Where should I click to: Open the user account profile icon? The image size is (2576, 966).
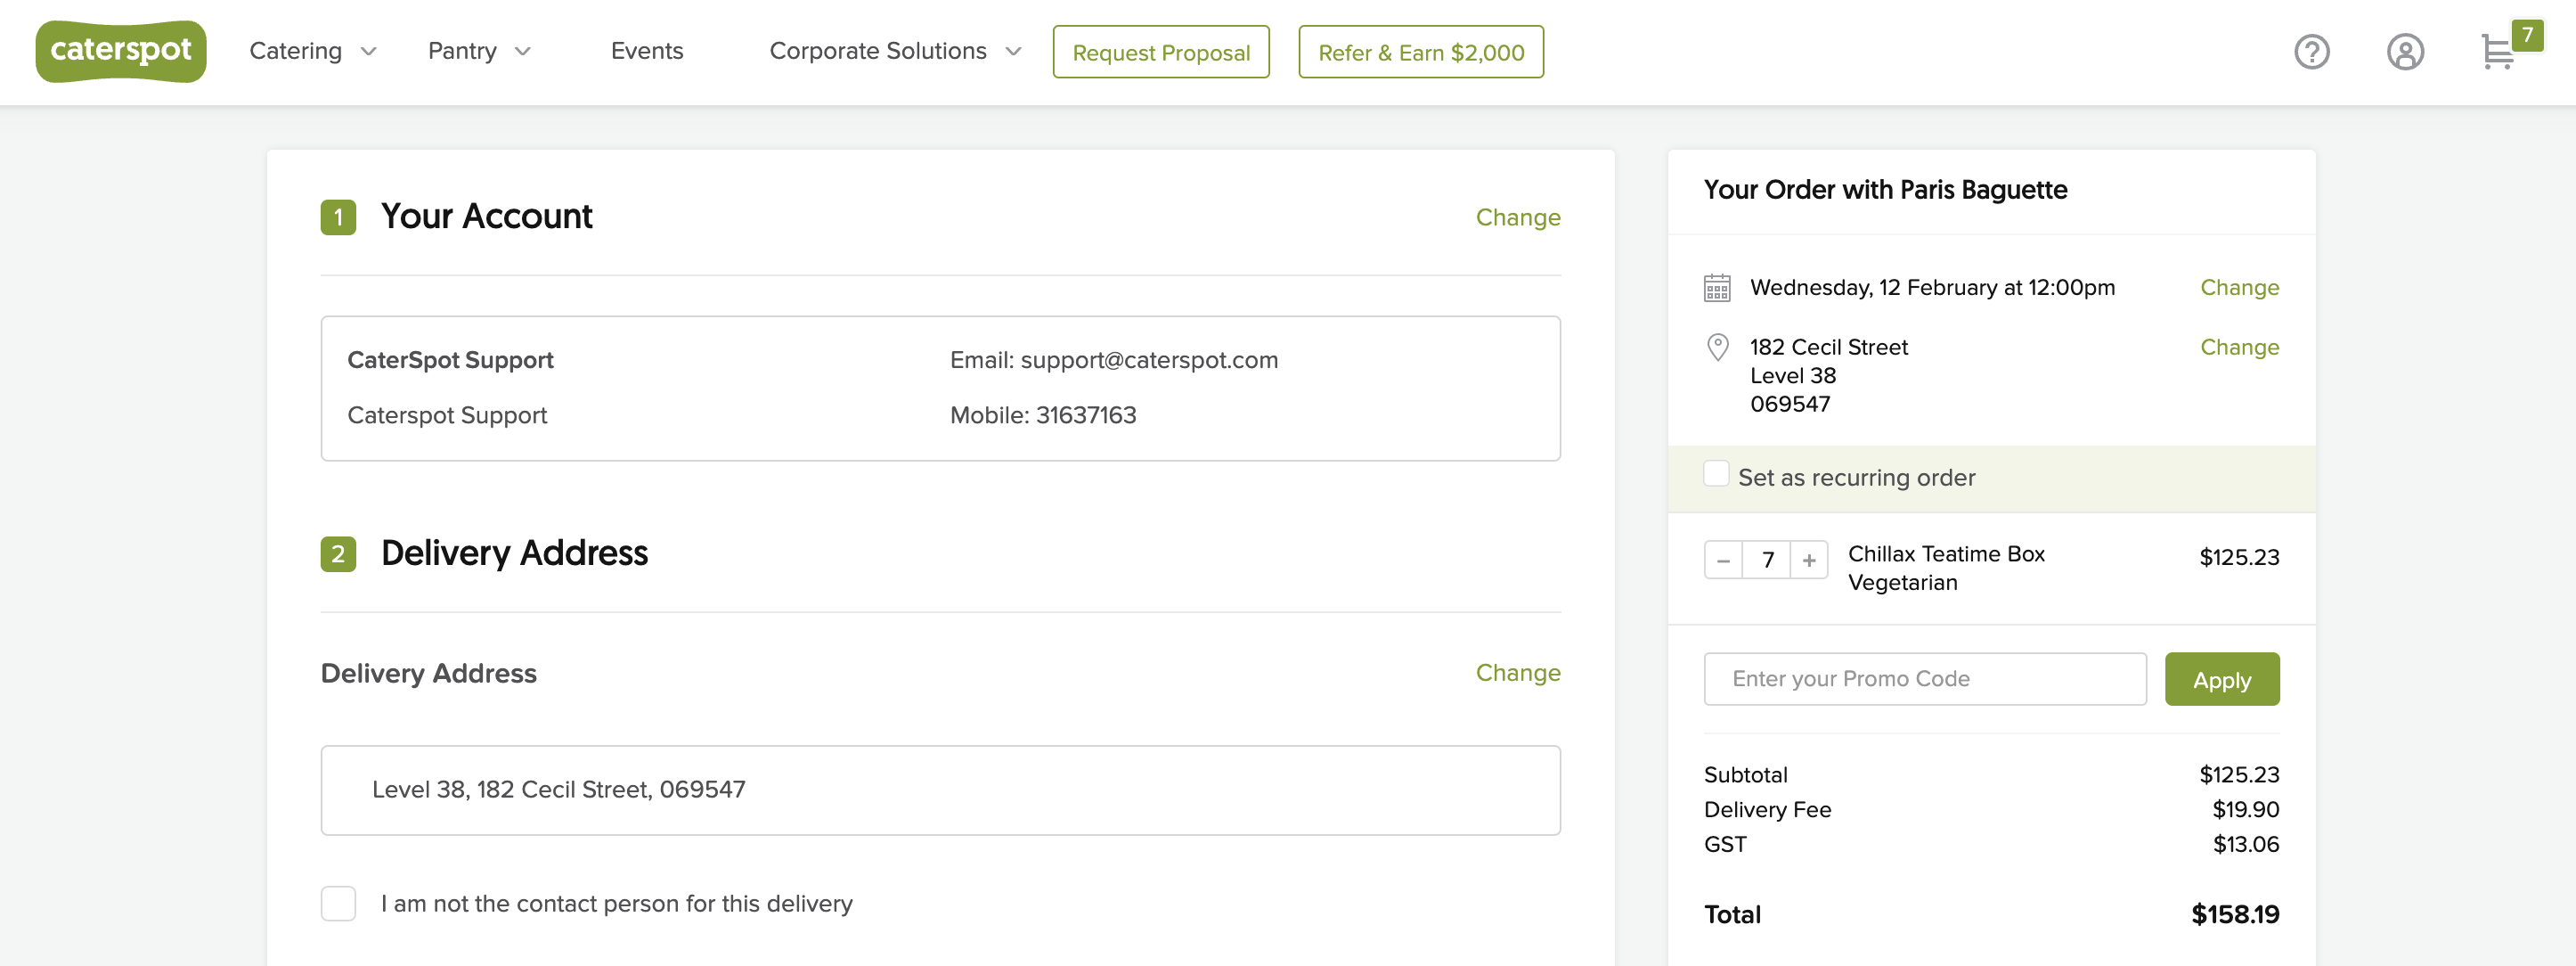pyautogui.click(x=2404, y=52)
